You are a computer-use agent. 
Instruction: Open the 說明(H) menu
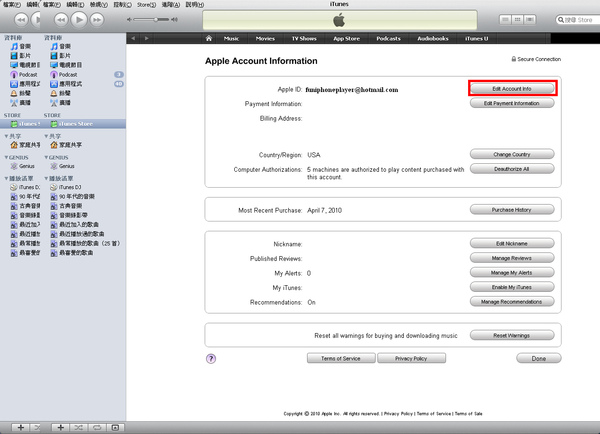coord(195,5)
